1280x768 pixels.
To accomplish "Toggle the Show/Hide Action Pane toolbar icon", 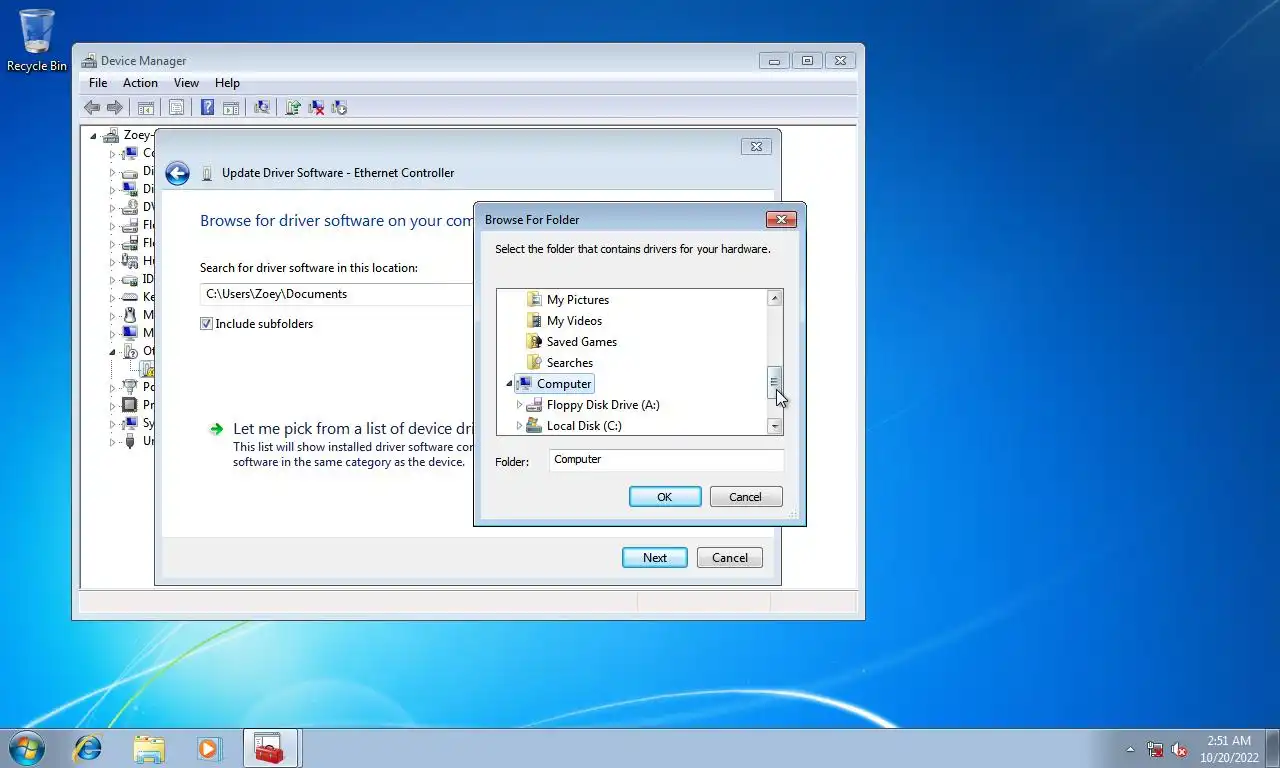I will [230, 108].
